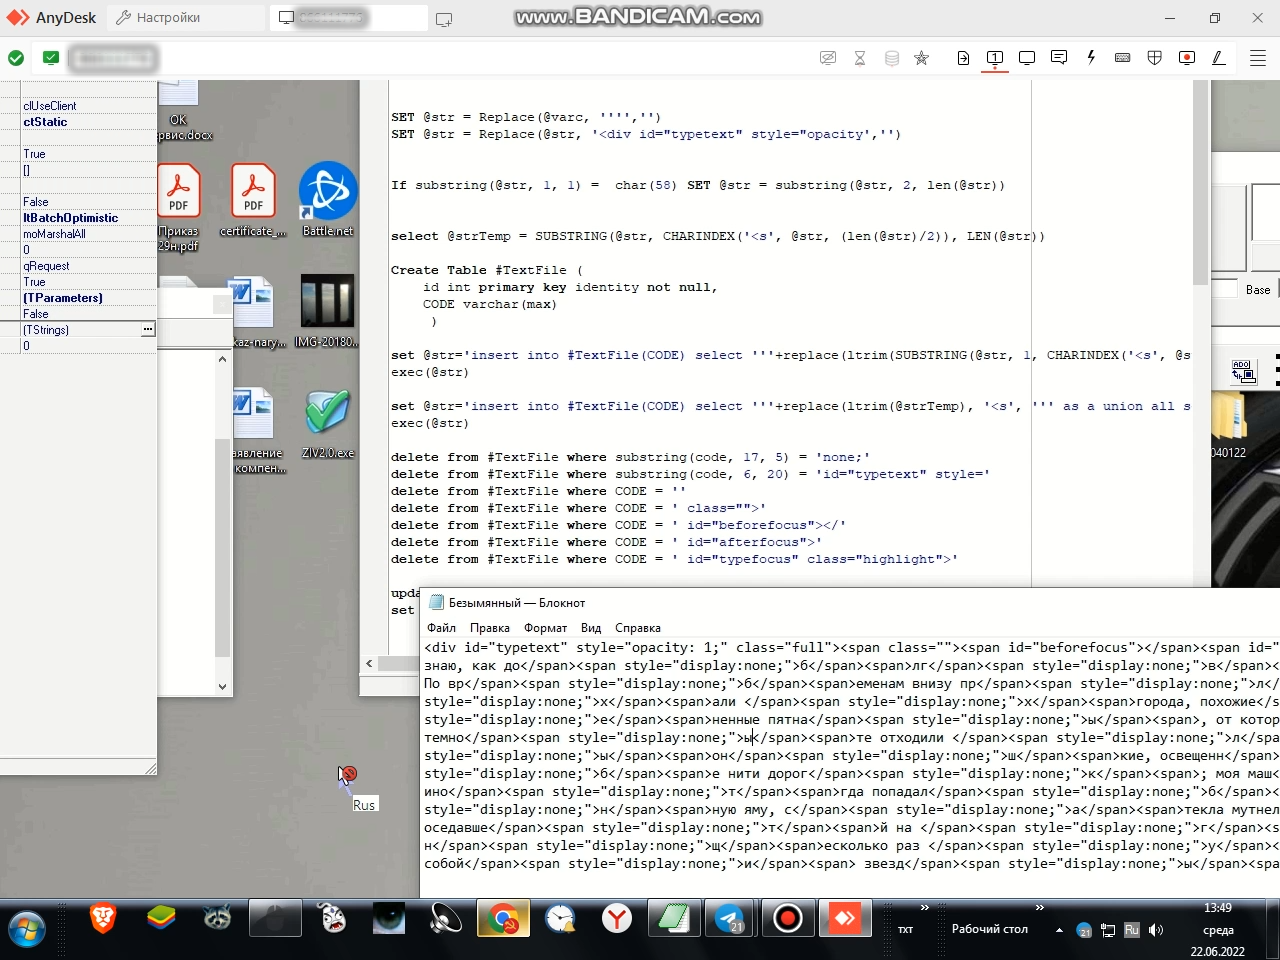Click the file transfer icon
This screenshot has height=960, width=1280.
click(x=963, y=58)
